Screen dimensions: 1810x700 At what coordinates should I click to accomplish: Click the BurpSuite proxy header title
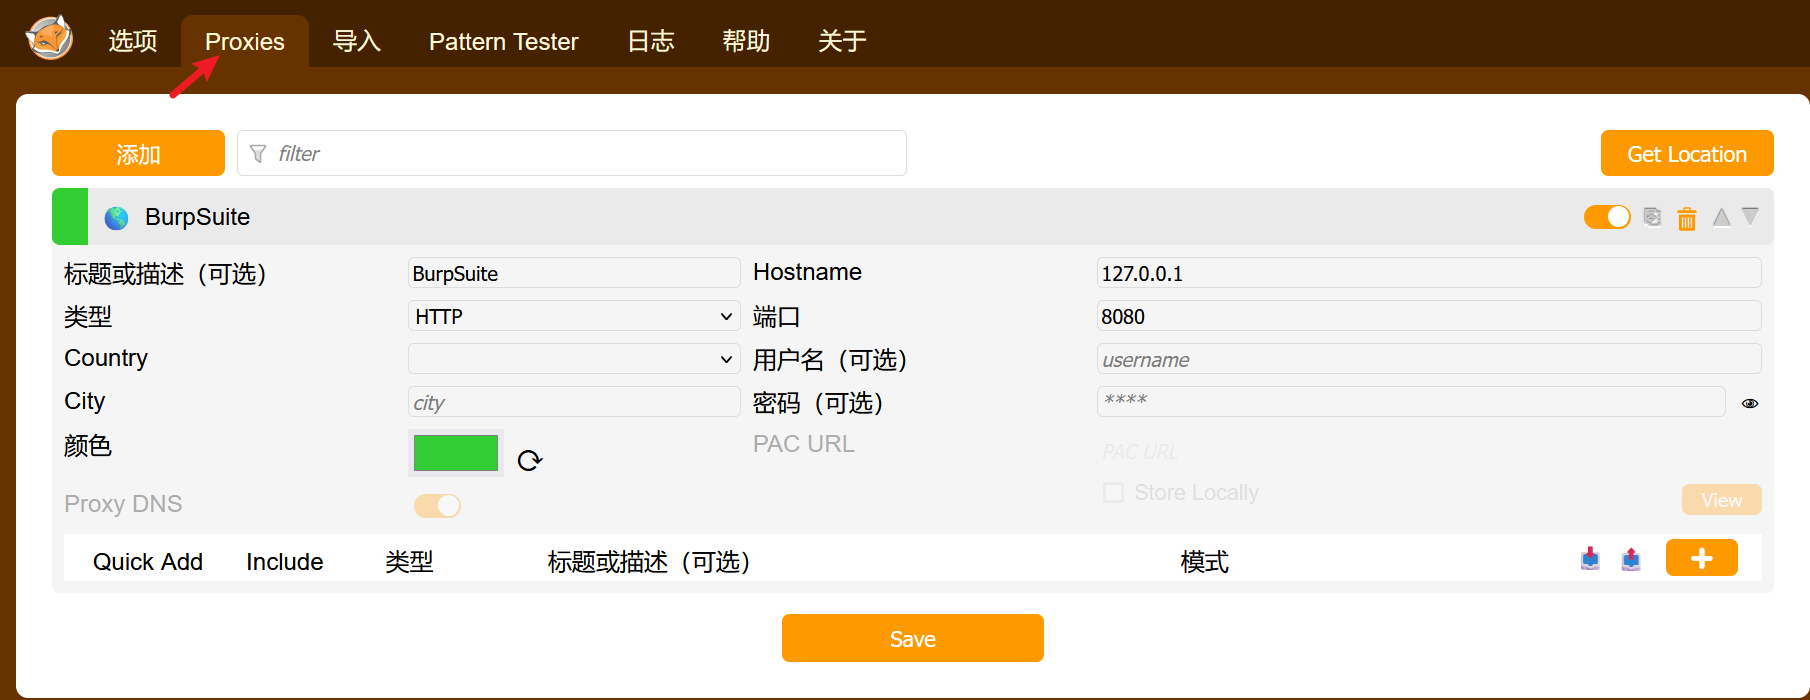point(197,217)
